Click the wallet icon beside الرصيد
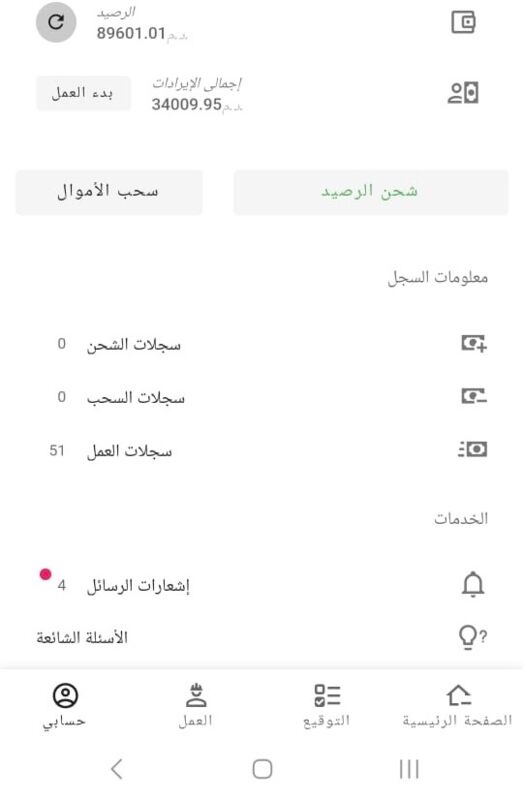The height and width of the screenshot is (800, 523). tap(463, 22)
